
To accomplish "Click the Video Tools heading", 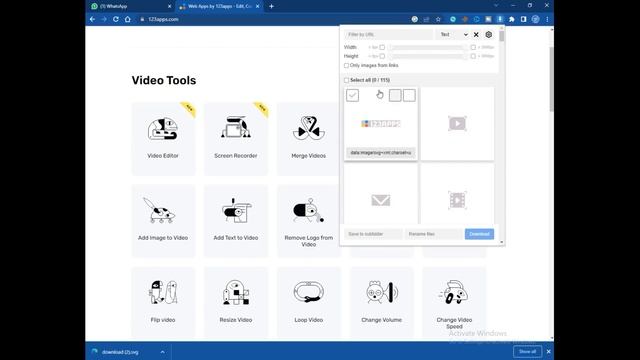I will click(x=164, y=80).
